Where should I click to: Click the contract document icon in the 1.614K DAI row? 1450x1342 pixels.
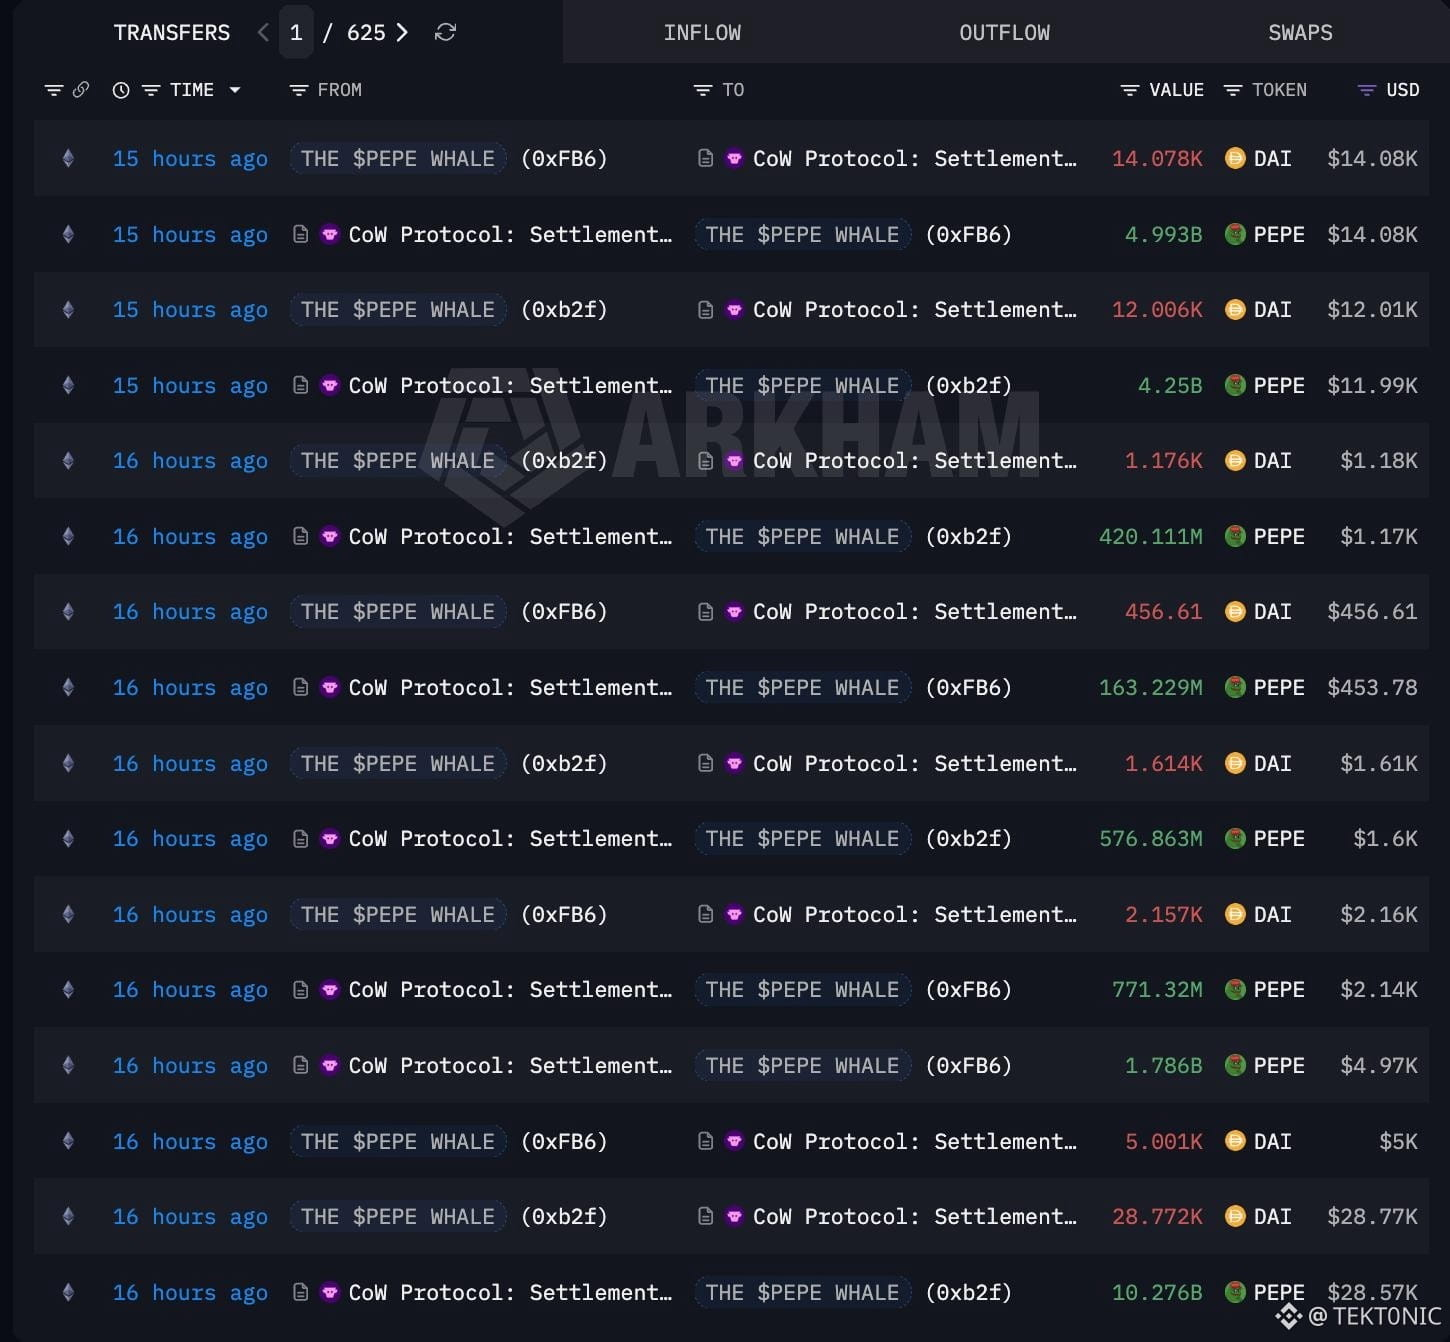(x=705, y=763)
